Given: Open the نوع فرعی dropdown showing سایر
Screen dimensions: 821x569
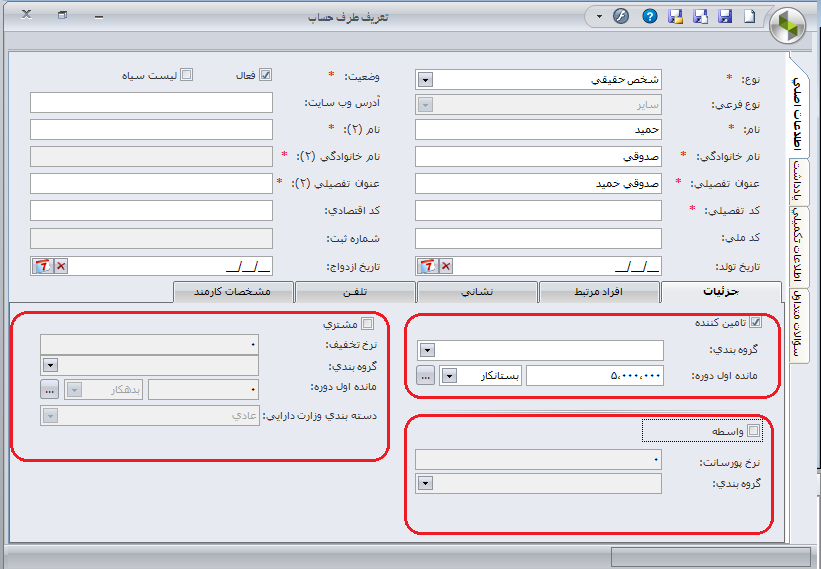Looking at the screenshot, I should (x=425, y=105).
